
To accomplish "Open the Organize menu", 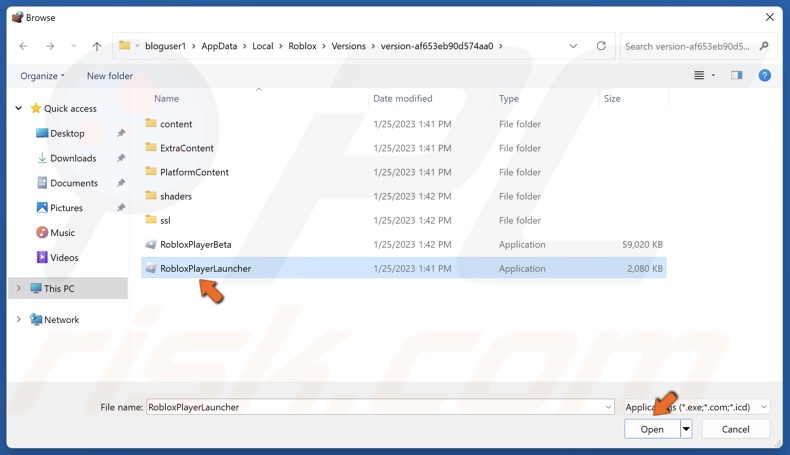I will [x=42, y=76].
